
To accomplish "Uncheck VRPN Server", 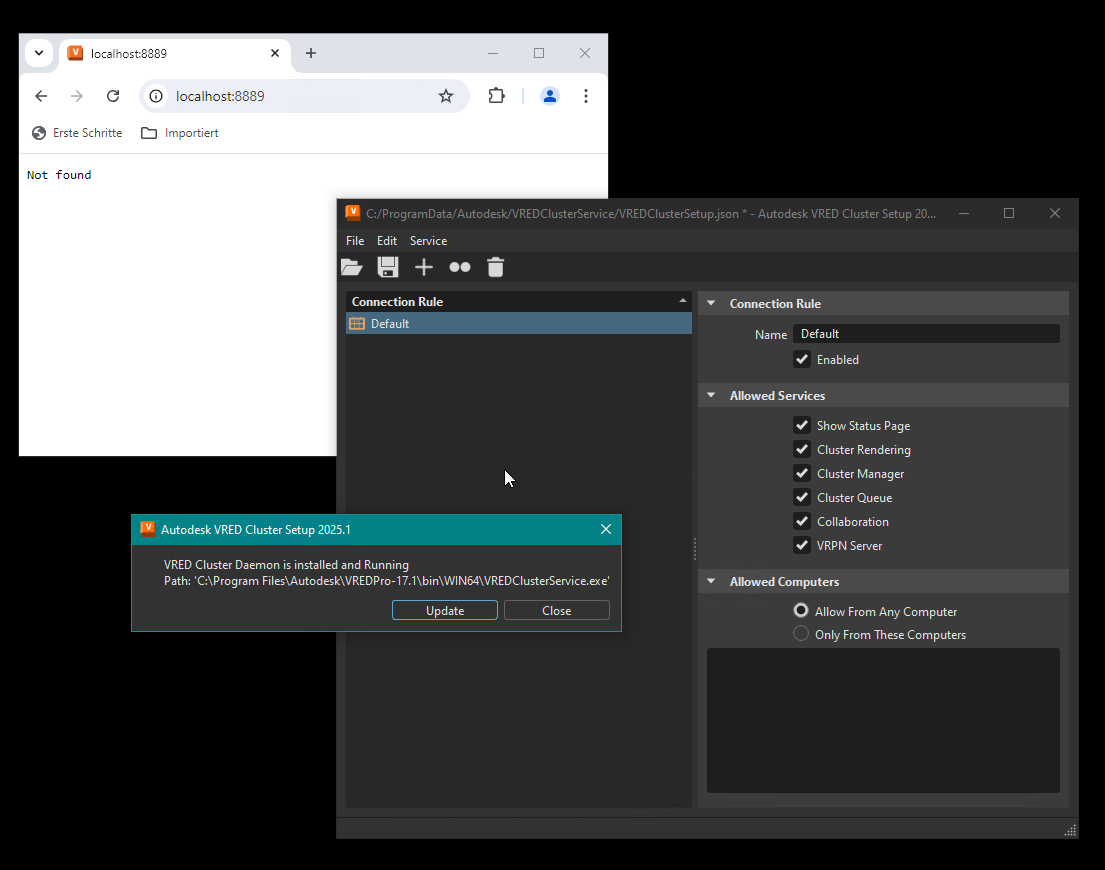I will pyautogui.click(x=802, y=545).
